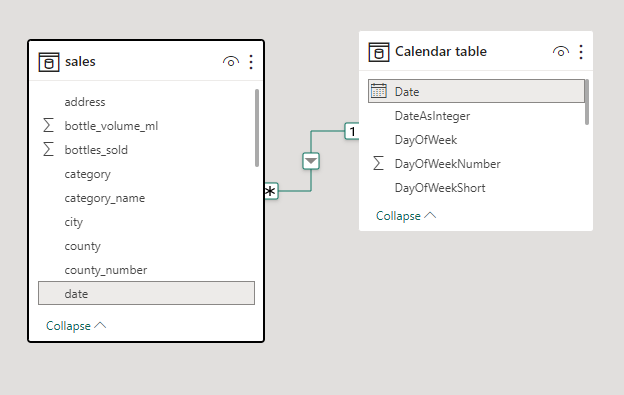Click the sigma icon beside bottle_volume_ml
624x395 pixels.
click(x=48, y=126)
